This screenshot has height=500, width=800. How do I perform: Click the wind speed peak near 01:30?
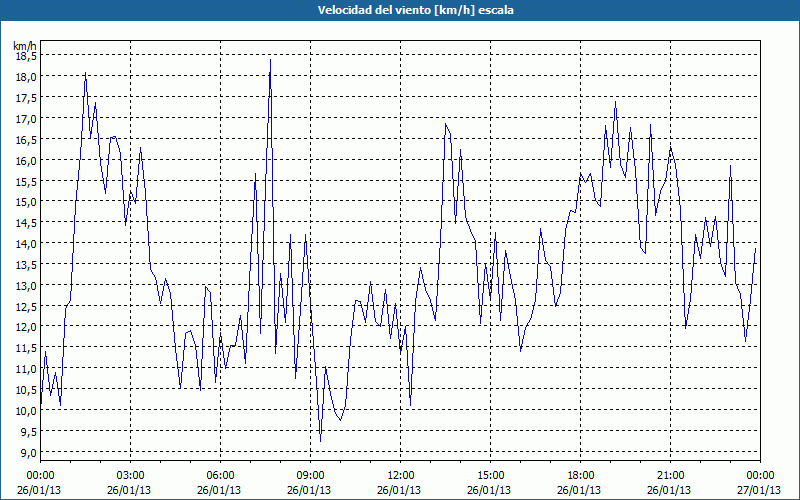tap(85, 73)
